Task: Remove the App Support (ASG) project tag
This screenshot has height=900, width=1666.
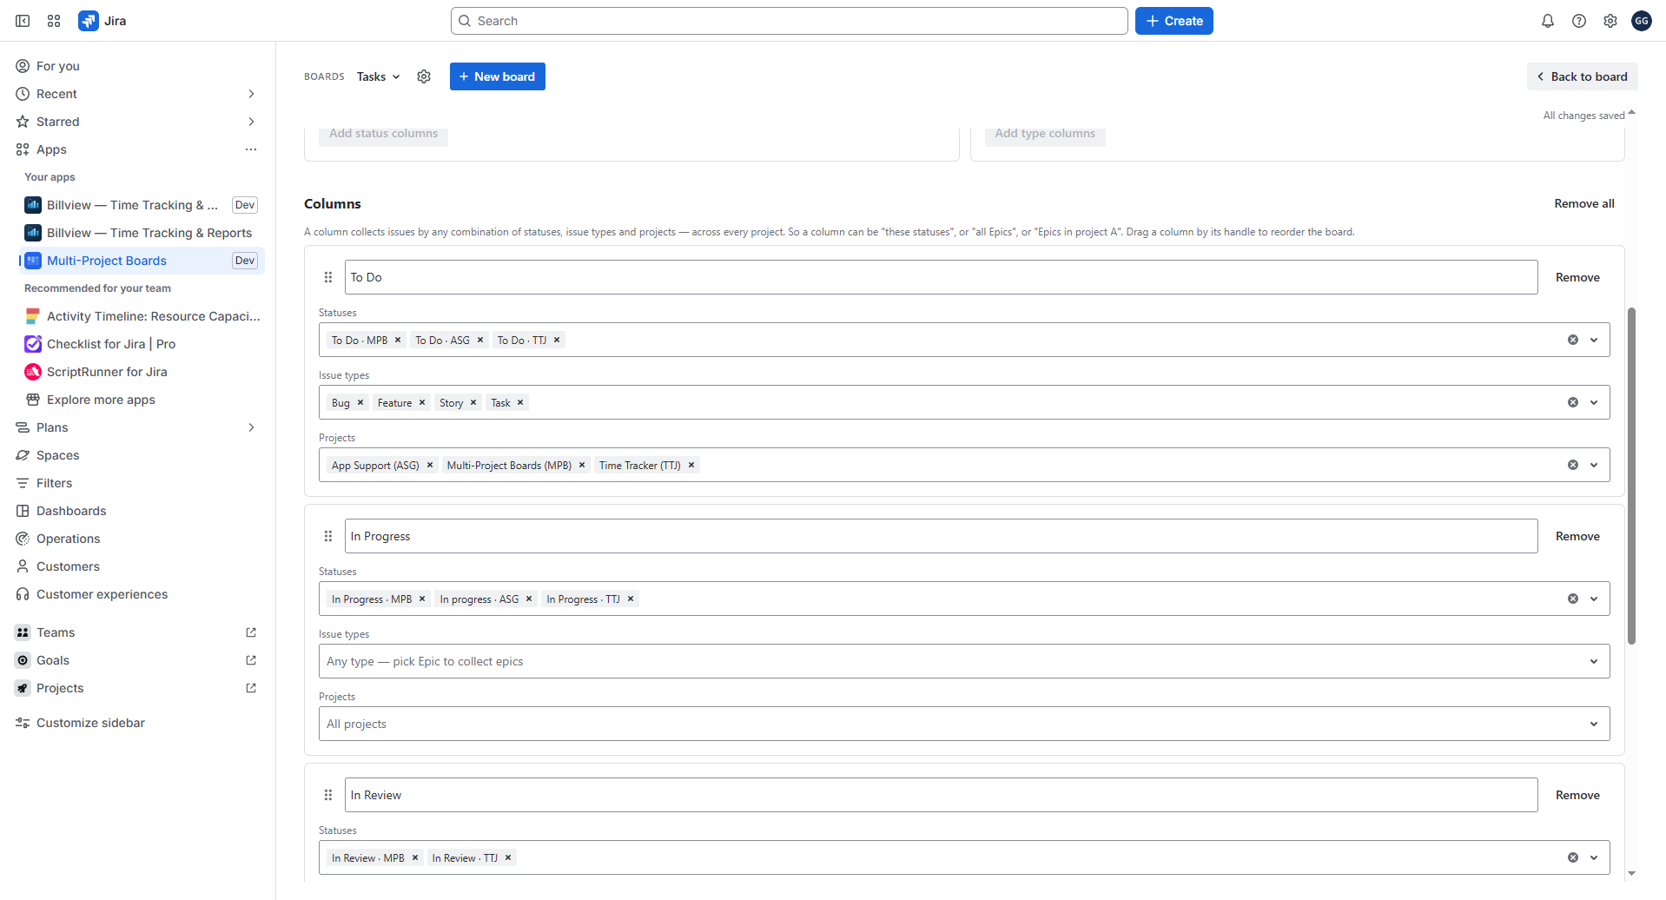Action: point(430,465)
